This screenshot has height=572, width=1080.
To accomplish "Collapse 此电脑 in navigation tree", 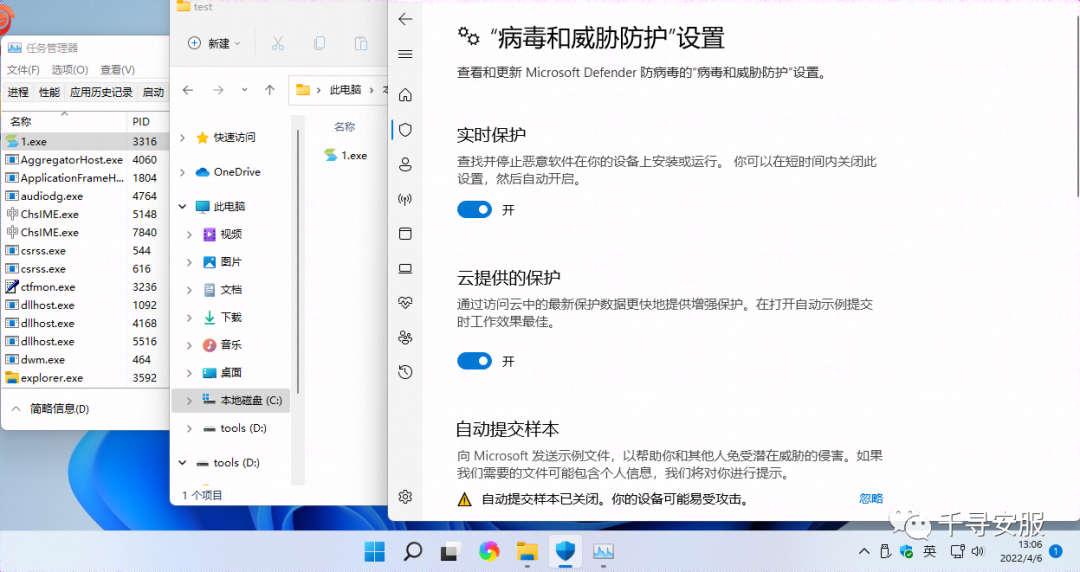I will click(x=183, y=206).
